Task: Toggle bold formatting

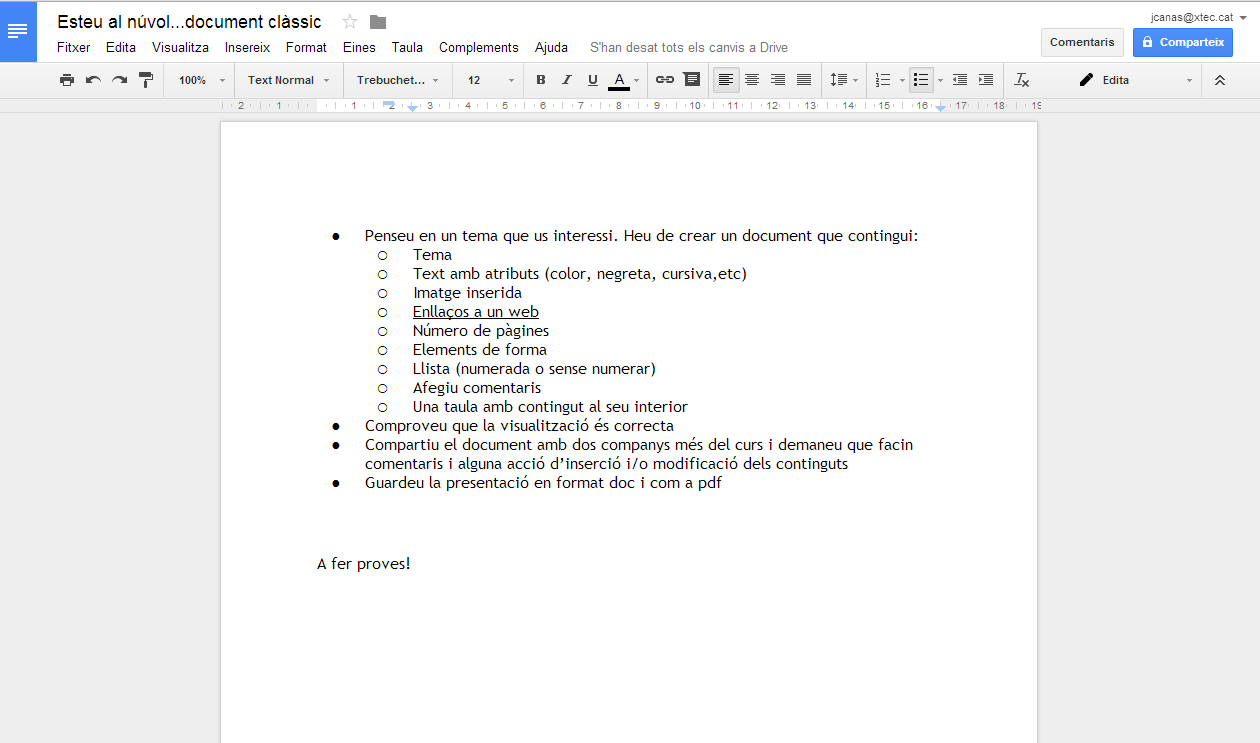Action: (541, 80)
